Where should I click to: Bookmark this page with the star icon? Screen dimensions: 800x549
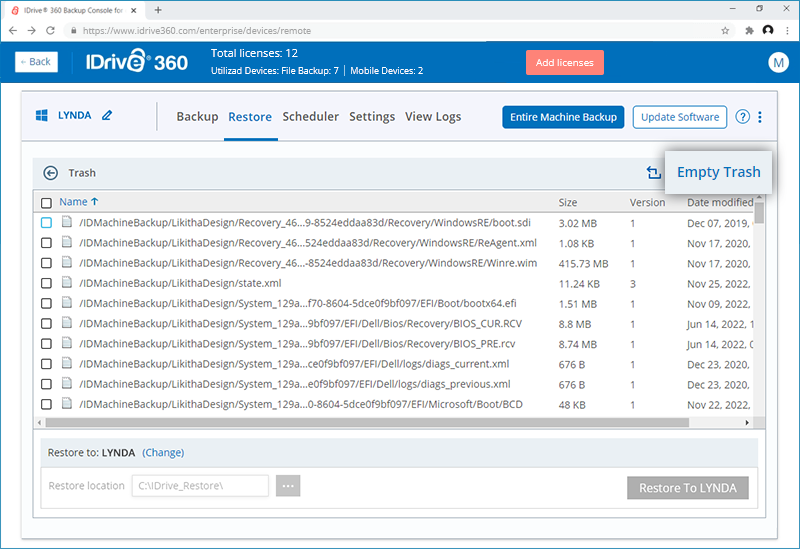click(725, 31)
